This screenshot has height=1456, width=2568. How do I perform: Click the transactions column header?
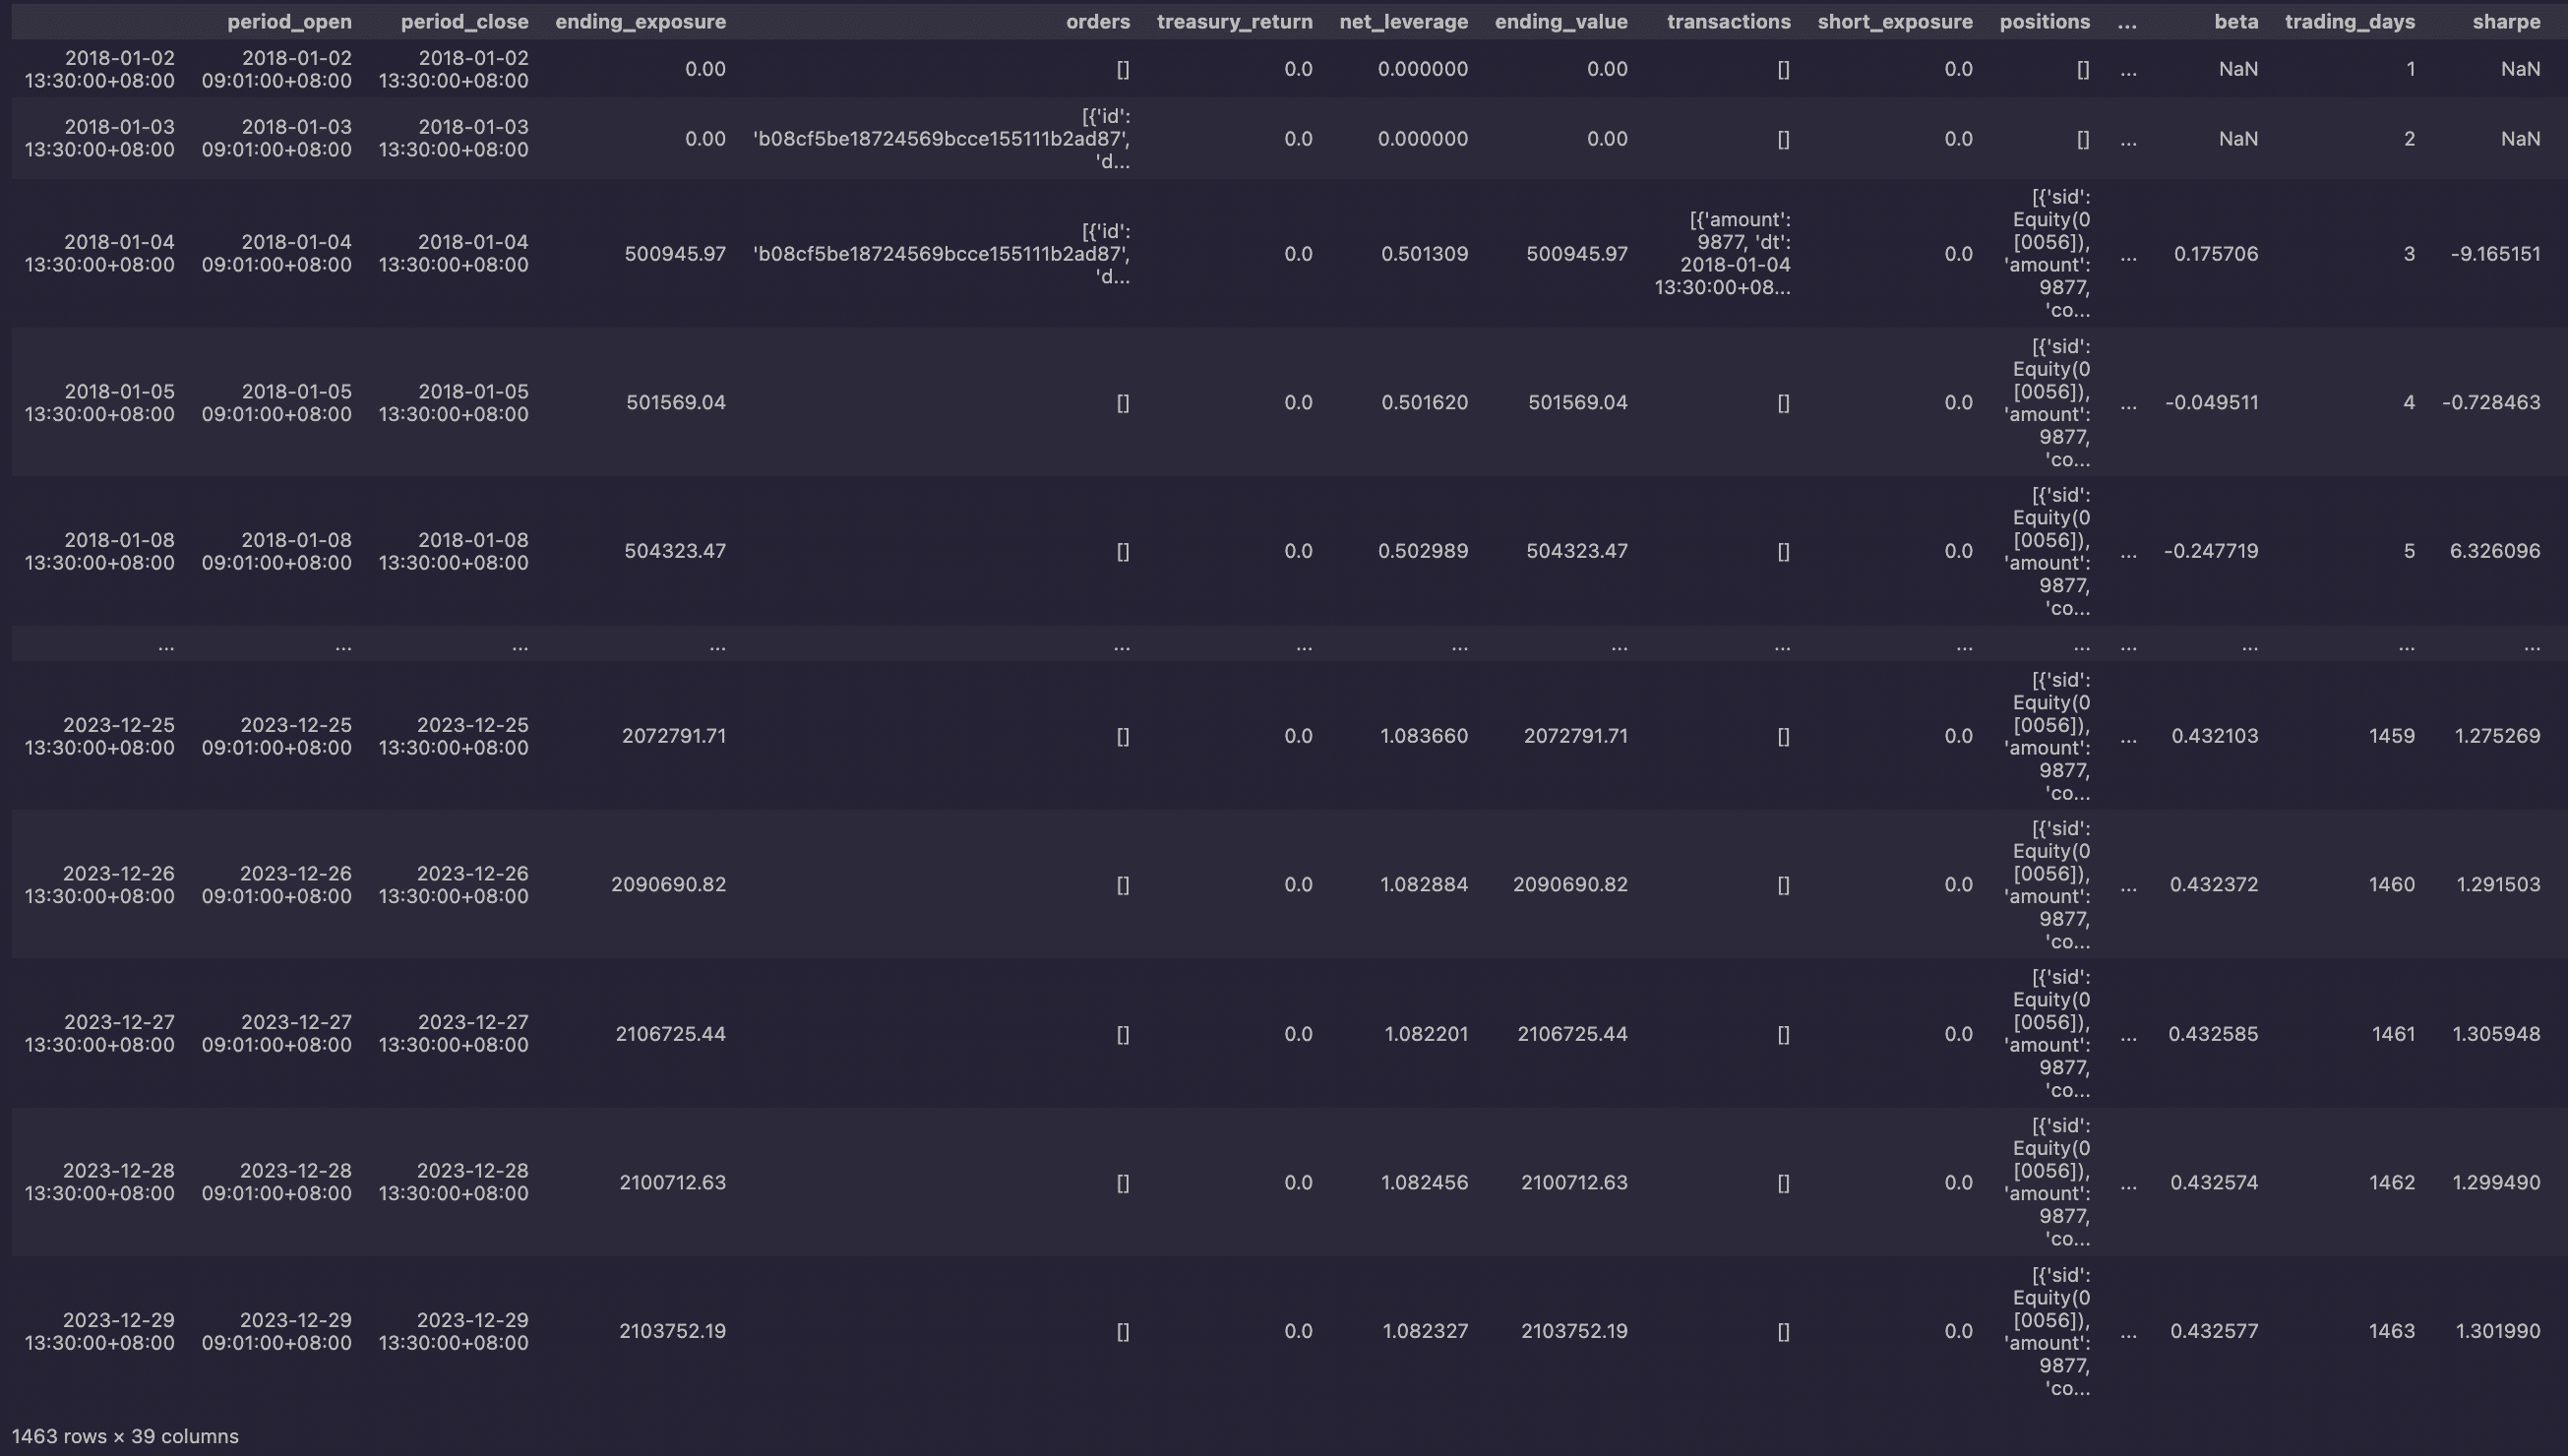1728,21
